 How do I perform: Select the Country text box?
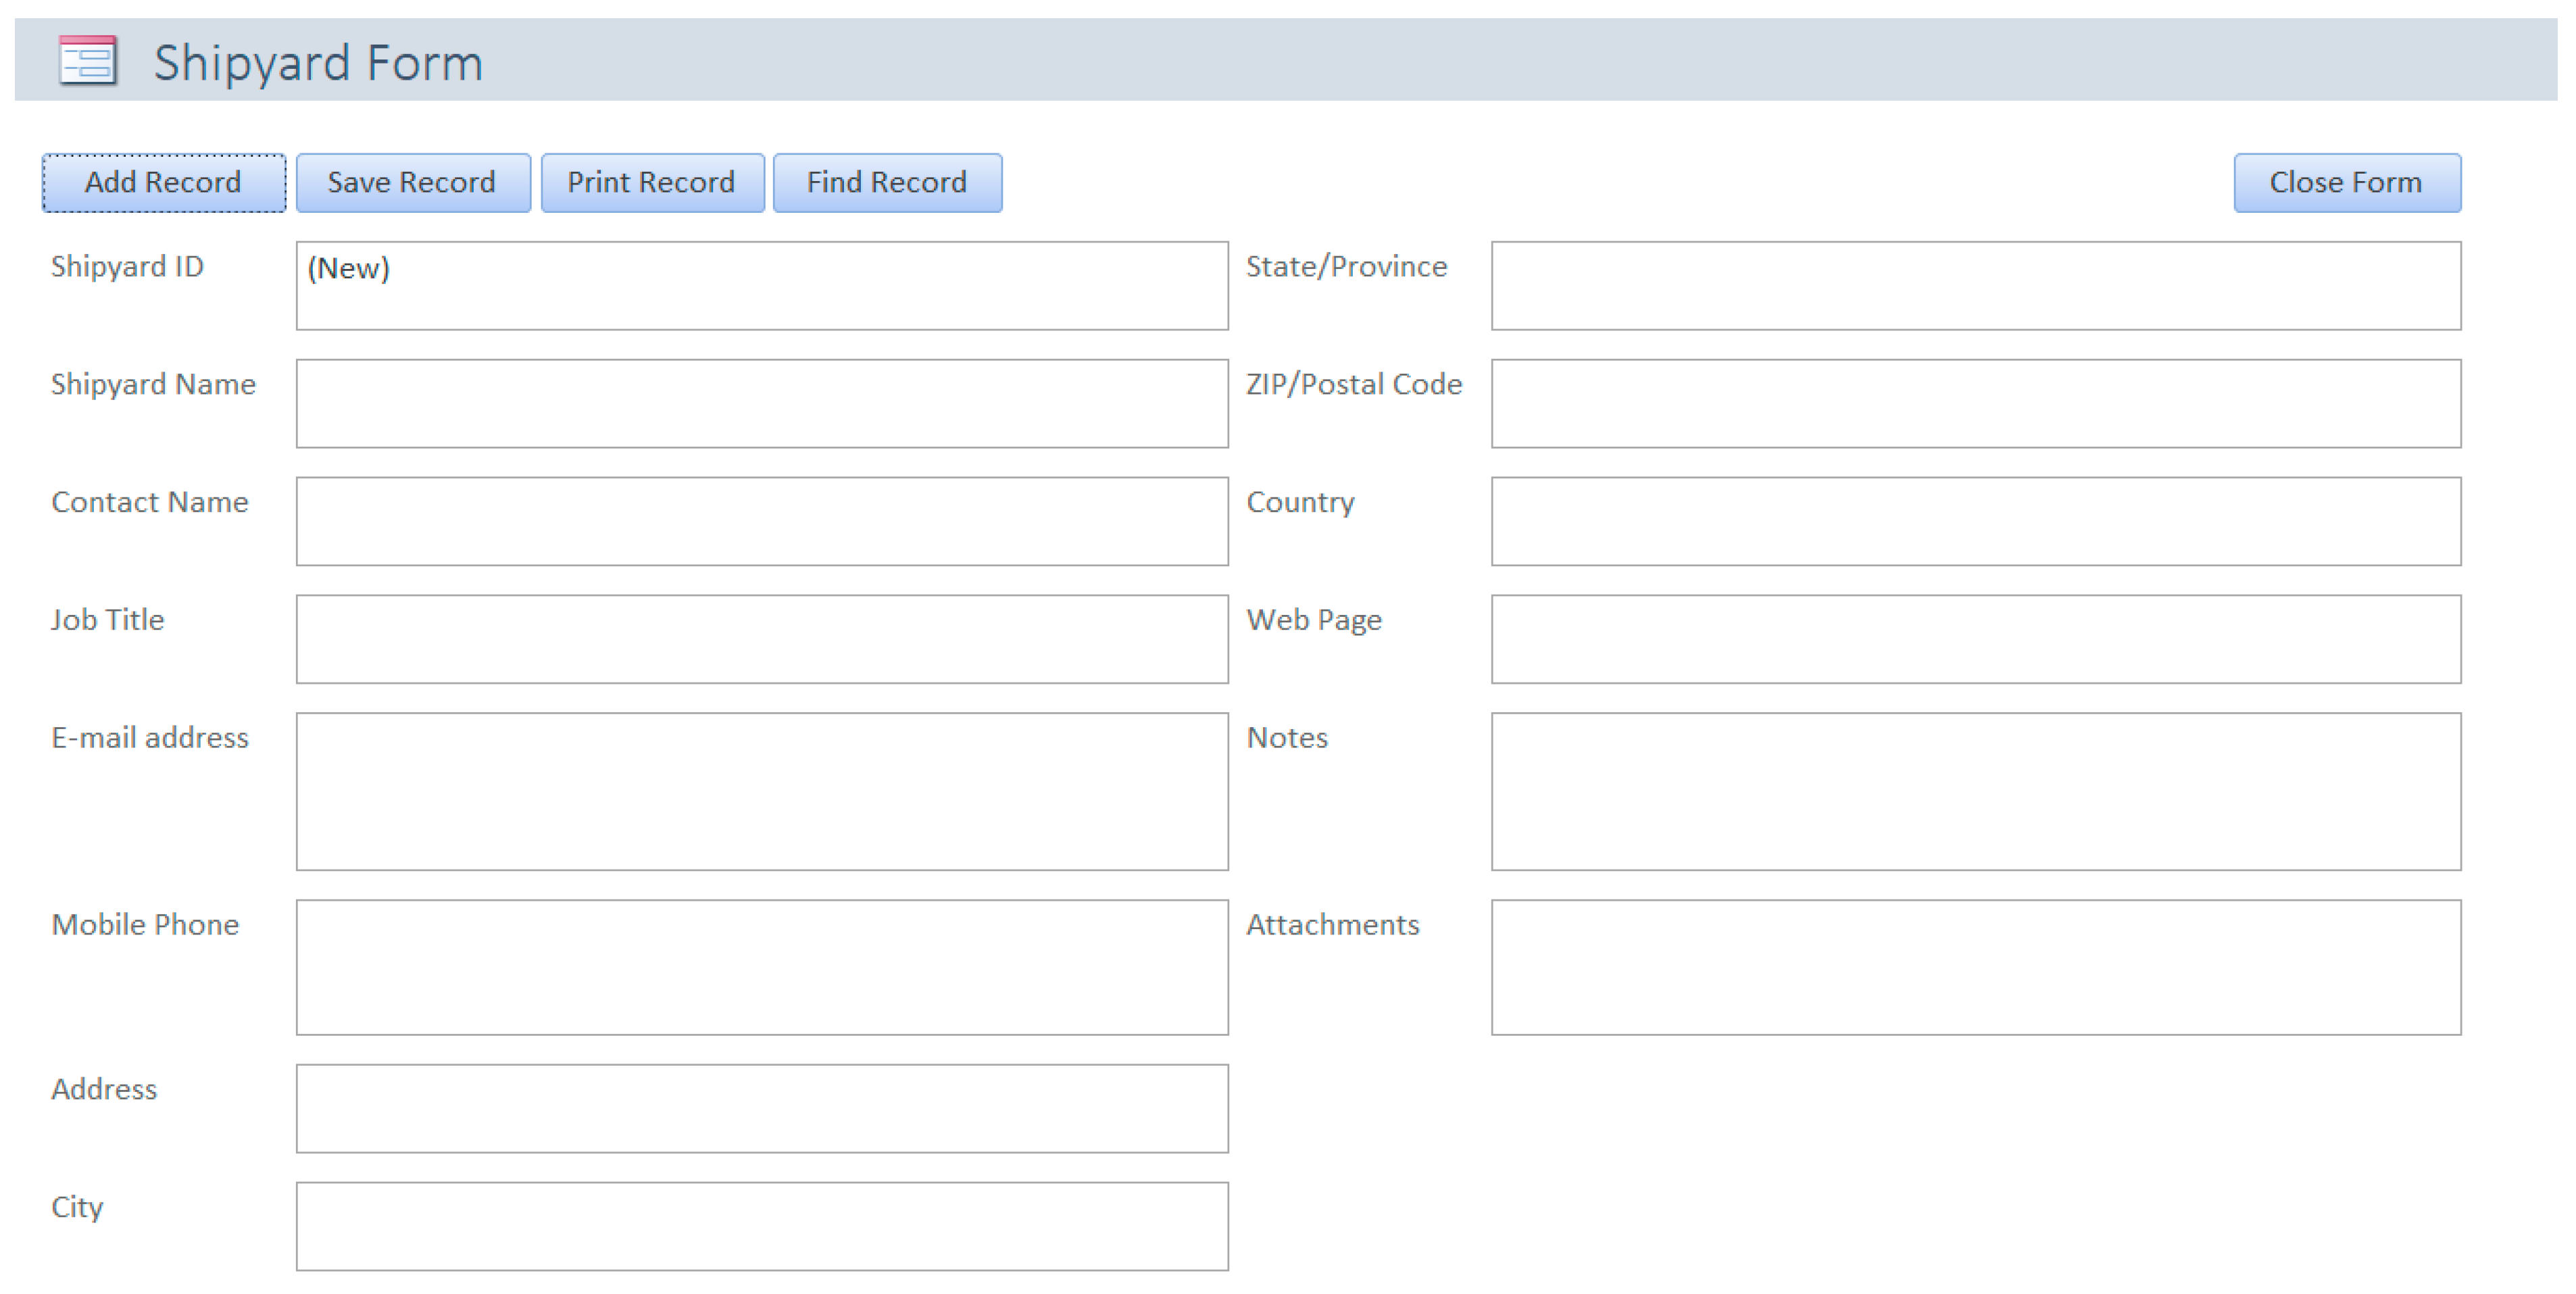pyautogui.click(x=1975, y=521)
